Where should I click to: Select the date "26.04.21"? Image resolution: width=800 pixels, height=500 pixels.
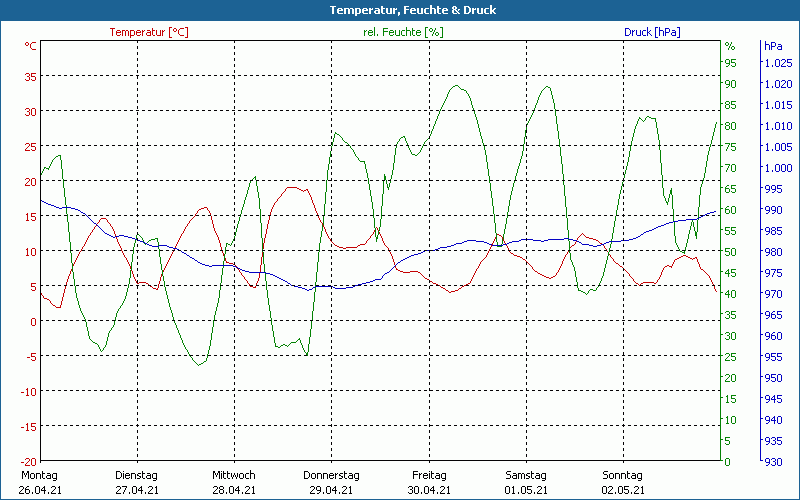pos(40,490)
